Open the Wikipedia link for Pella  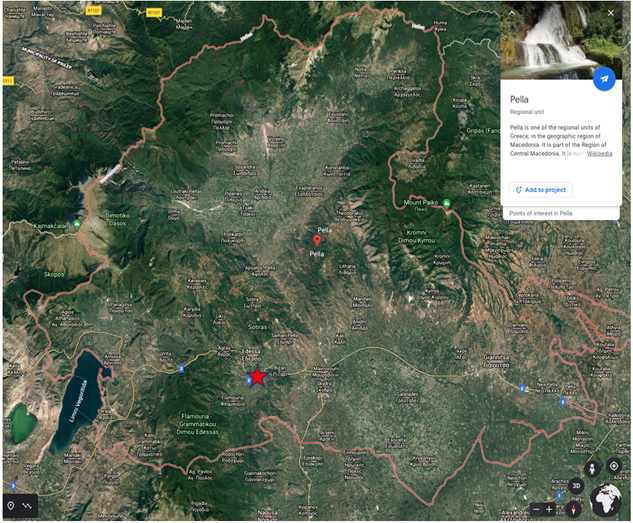[x=600, y=153]
